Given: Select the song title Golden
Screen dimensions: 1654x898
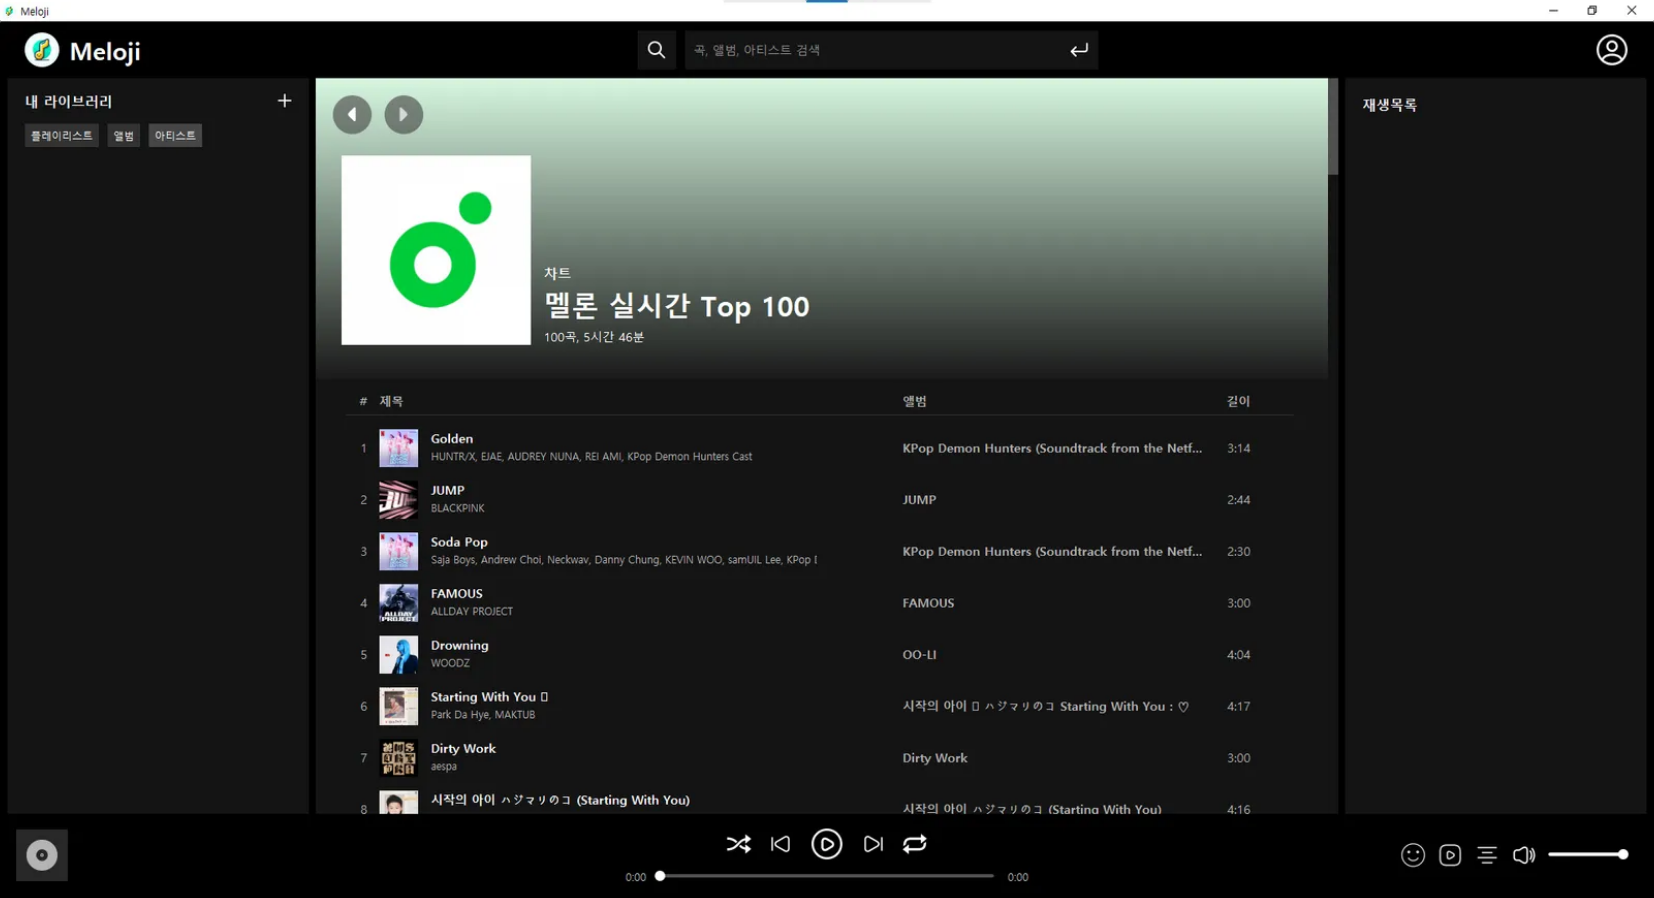Looking at the screenshot, I should 452,439.
